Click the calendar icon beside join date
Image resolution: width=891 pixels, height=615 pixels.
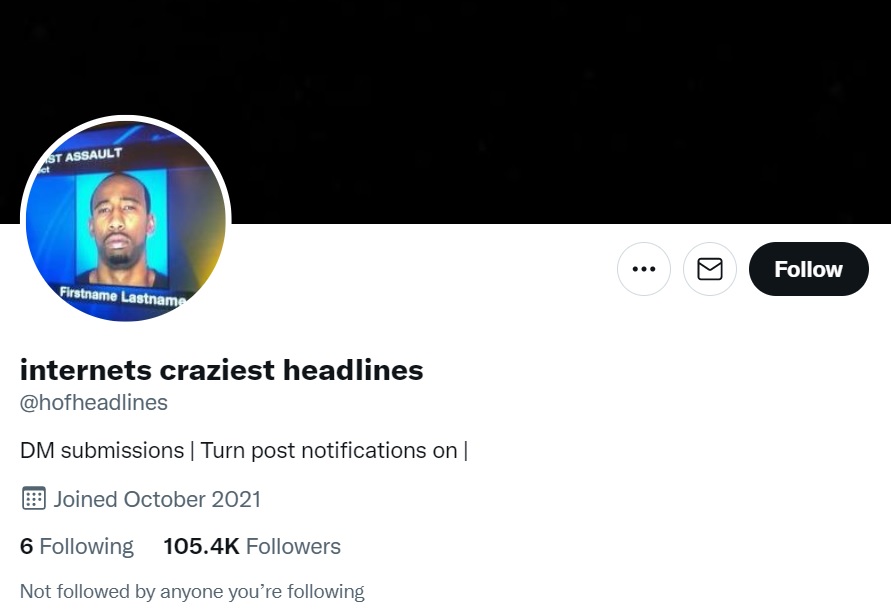pyautogui.click(x=34, y=498)
